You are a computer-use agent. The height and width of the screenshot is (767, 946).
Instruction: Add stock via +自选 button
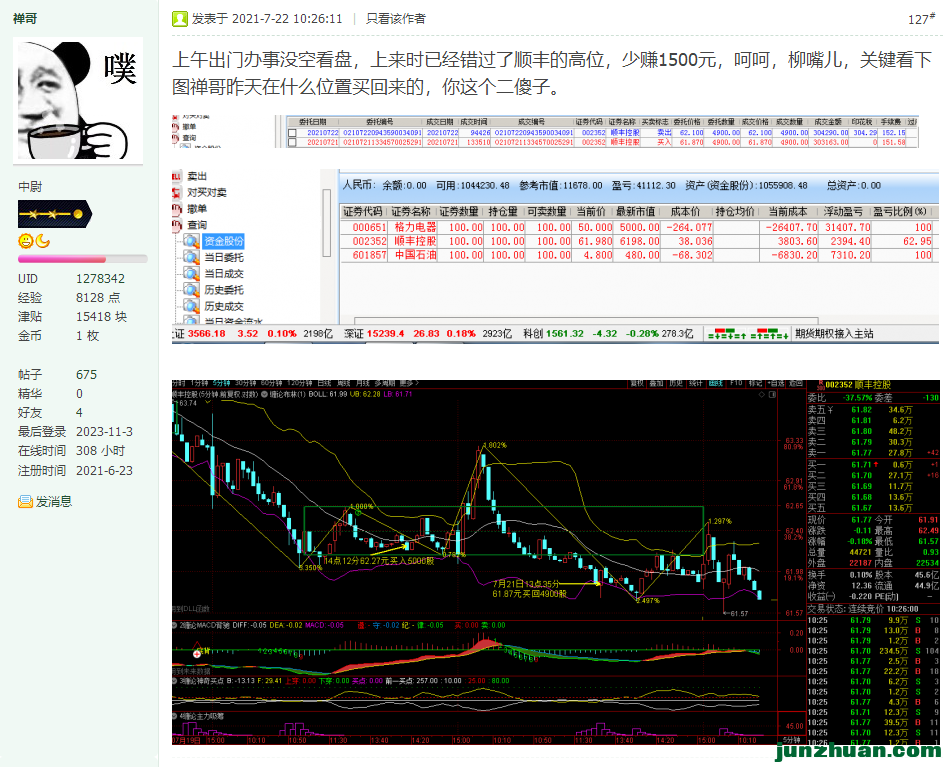(776, 384)
